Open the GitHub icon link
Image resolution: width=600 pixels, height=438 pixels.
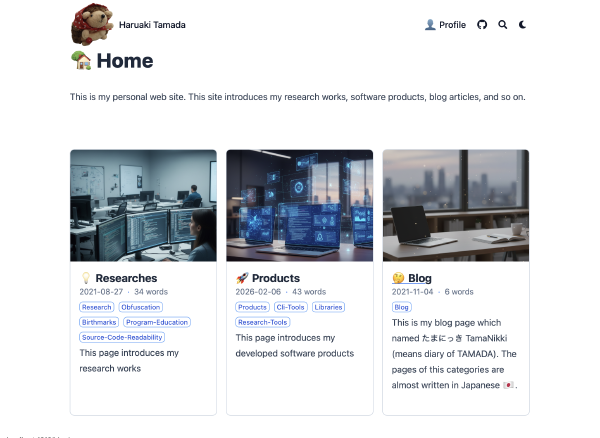[482, 25]
